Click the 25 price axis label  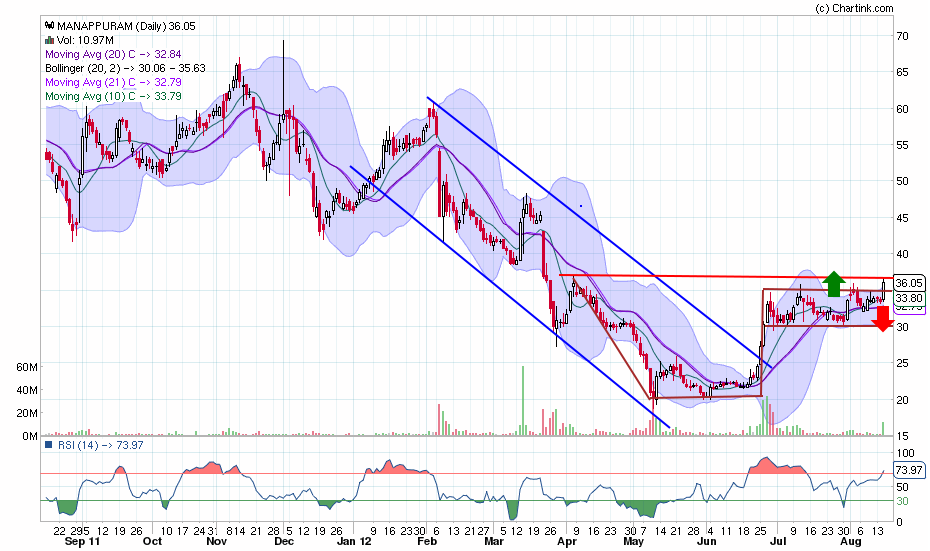[902, 364]
